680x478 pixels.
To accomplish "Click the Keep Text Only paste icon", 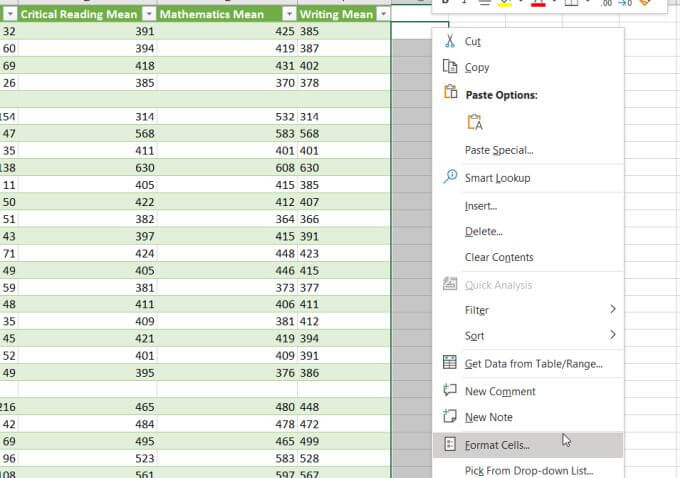I will click(475, 122).
